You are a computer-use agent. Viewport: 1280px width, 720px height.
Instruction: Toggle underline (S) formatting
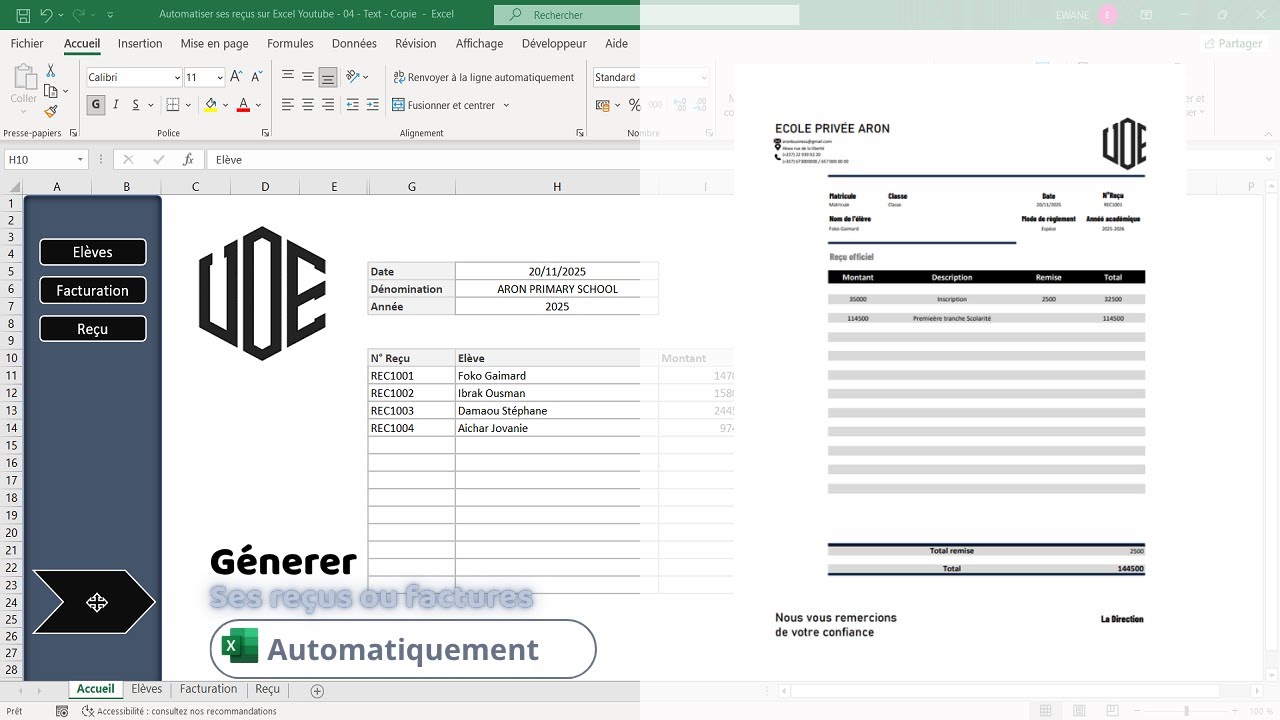(x=136, y=105)
